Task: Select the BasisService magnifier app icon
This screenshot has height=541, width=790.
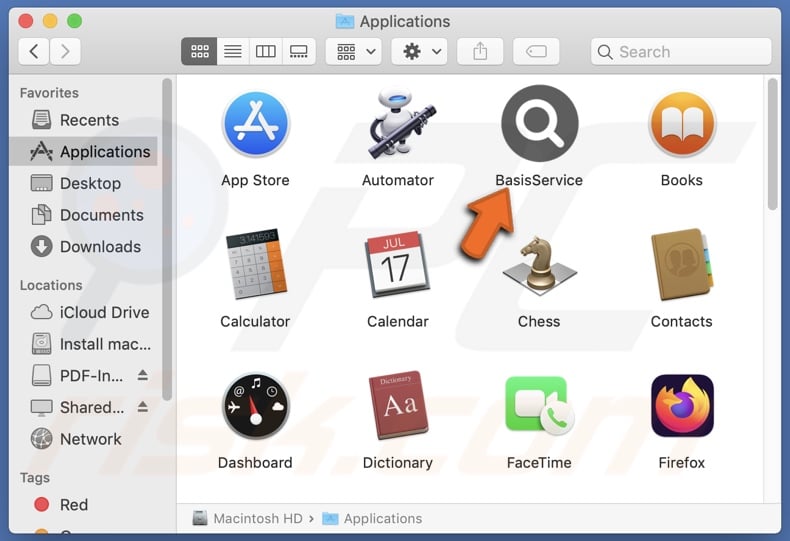Action: (x=540, y=123)
